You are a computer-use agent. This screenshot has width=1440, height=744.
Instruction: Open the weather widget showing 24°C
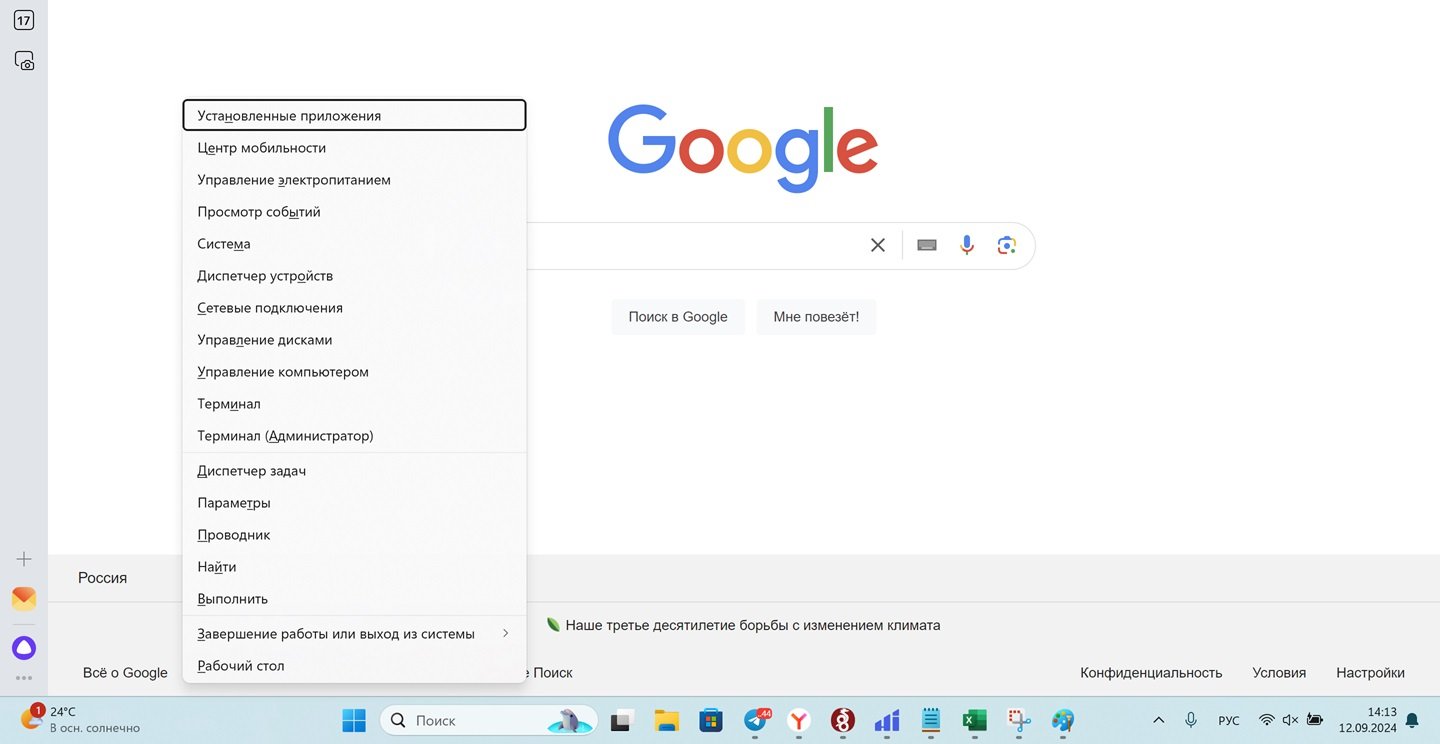pos(80,719)
